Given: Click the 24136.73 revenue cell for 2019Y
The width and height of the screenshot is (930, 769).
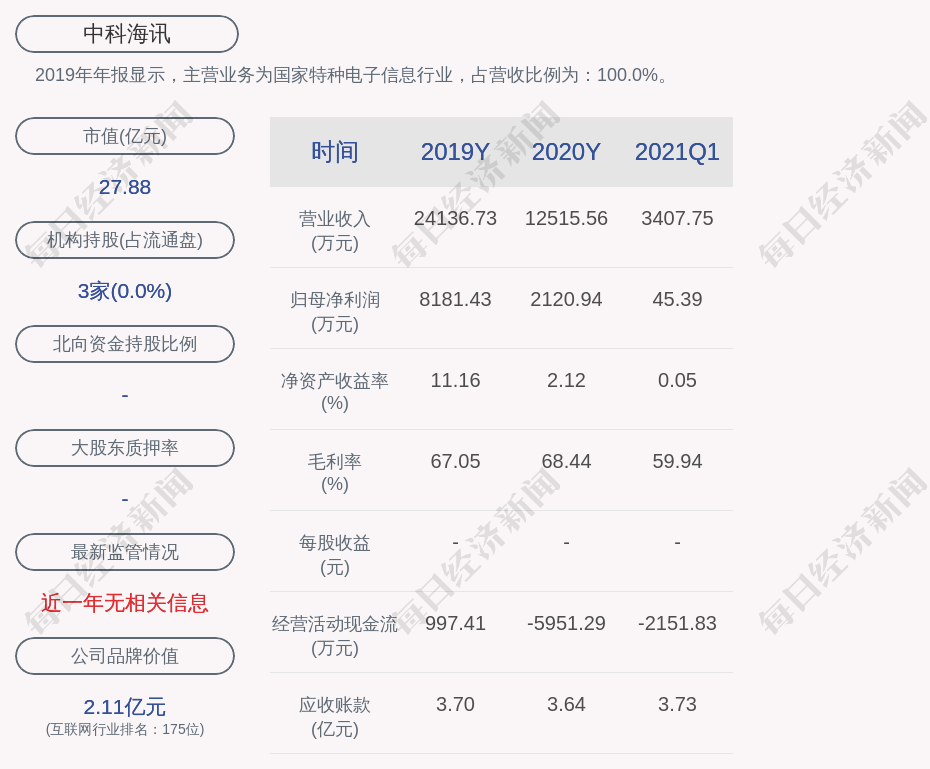Looking at the screenshot, I should tap(455, 218).
